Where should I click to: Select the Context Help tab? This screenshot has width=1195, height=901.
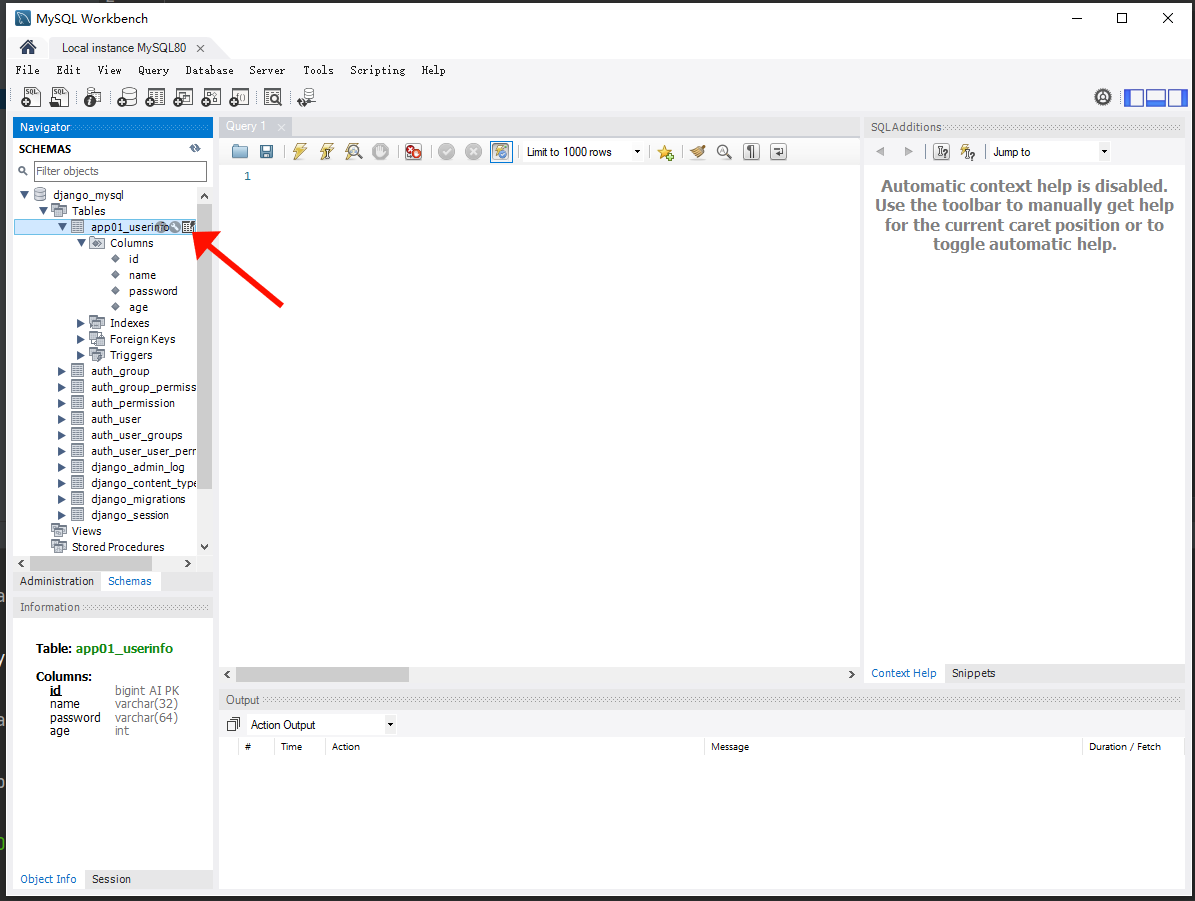pos(903,673)
